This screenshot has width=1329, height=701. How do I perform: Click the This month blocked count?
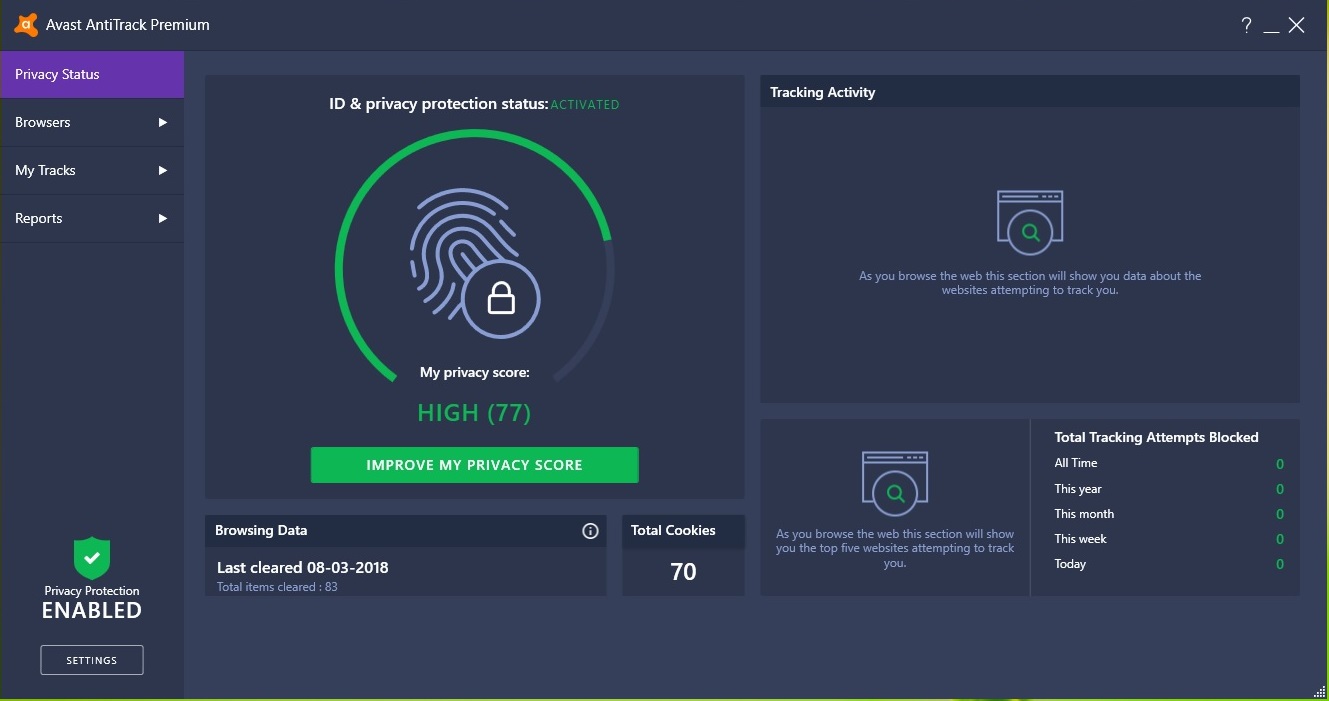1280,514
